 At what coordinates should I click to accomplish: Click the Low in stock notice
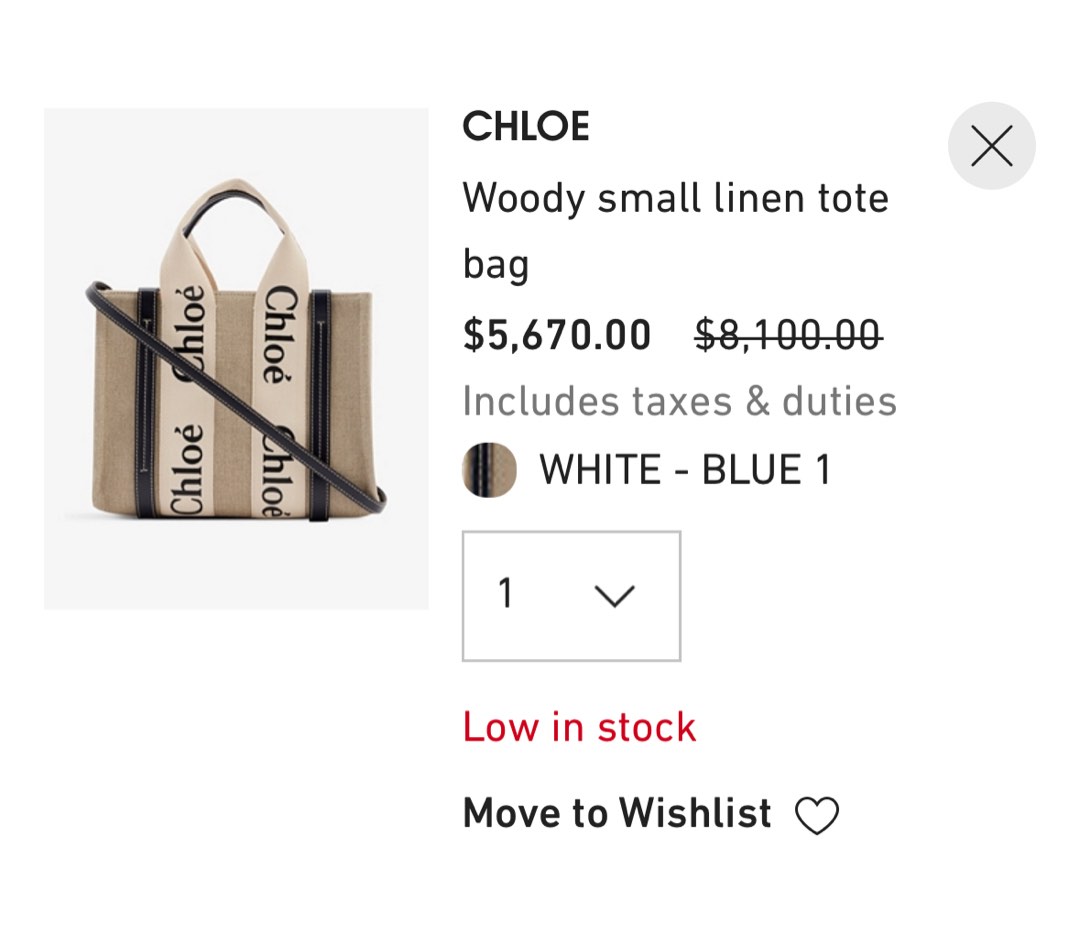pyautogui.click(x=579, y=727)
